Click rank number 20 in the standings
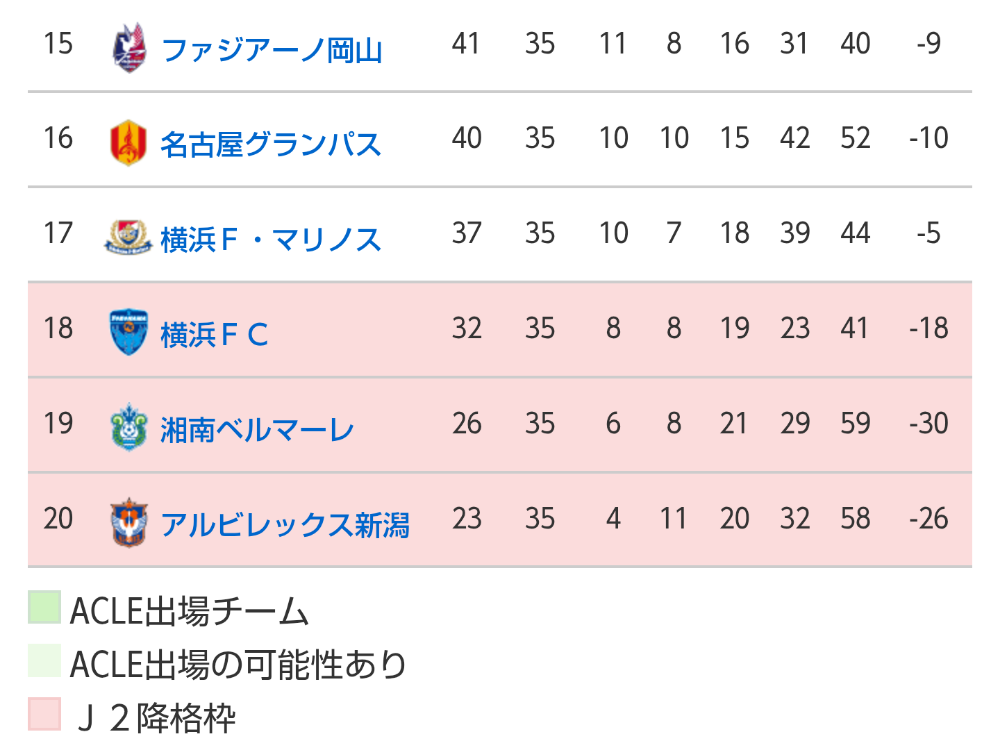Screen dimensions: 1000x750 [59, 519]
